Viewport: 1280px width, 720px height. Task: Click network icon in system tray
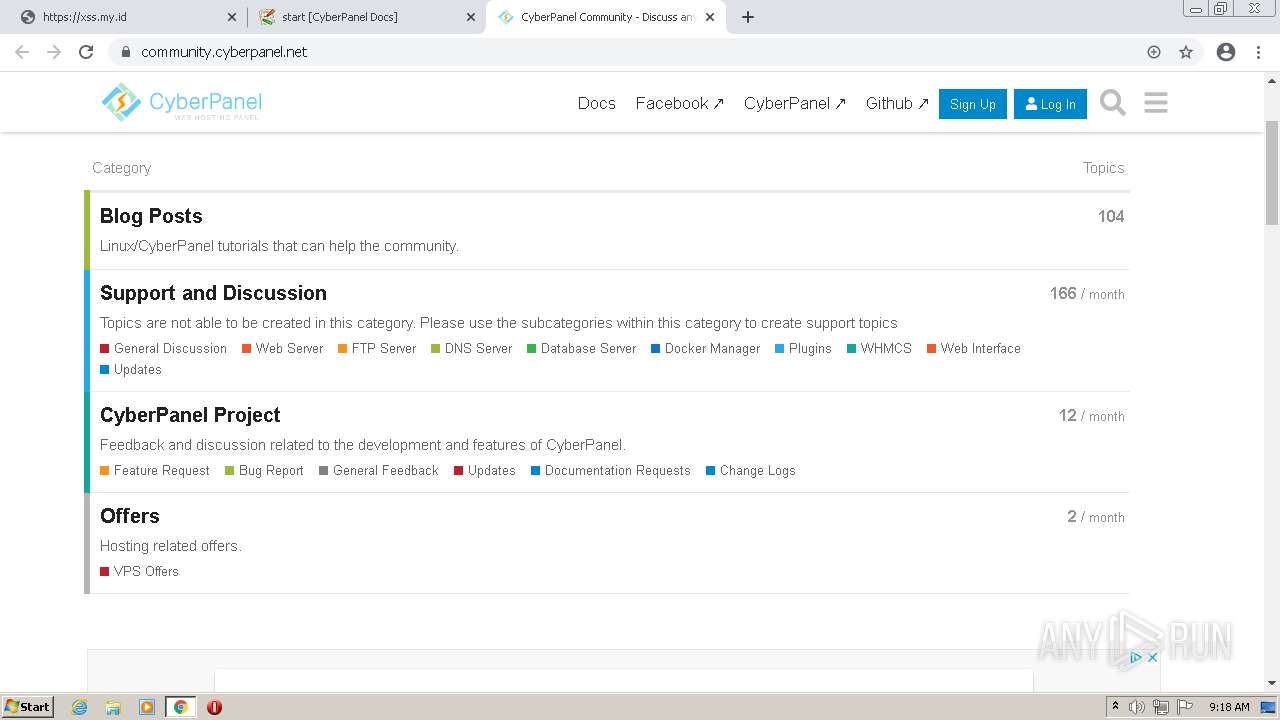(1161, 707)
